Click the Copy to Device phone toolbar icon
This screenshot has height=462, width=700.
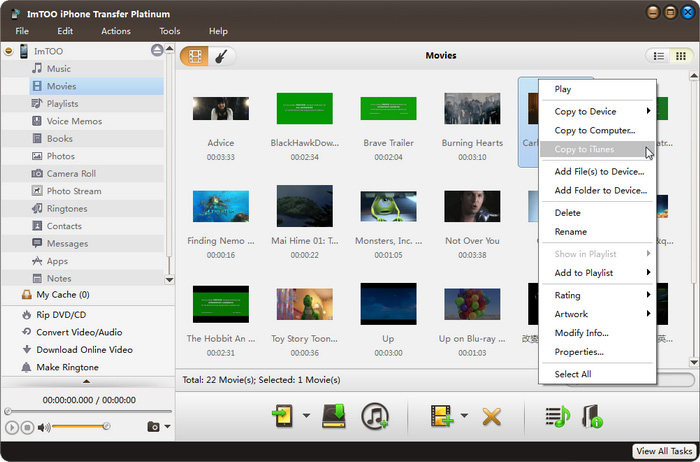coord(283,416)
